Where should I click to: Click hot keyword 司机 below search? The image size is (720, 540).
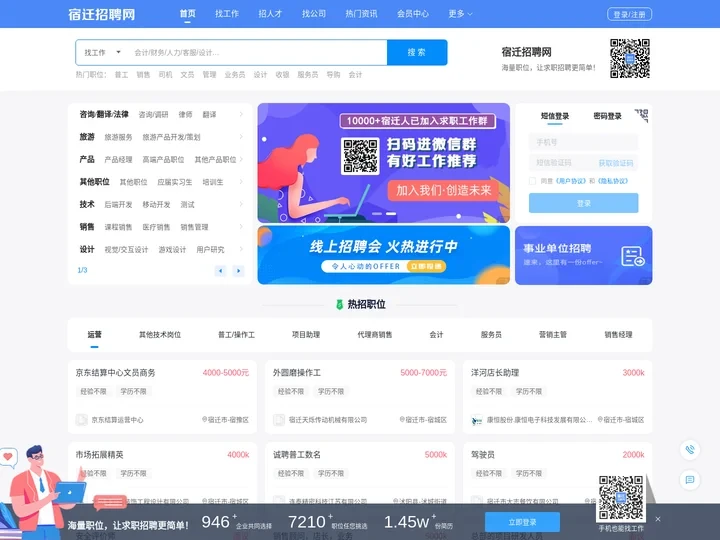point(165,75)
